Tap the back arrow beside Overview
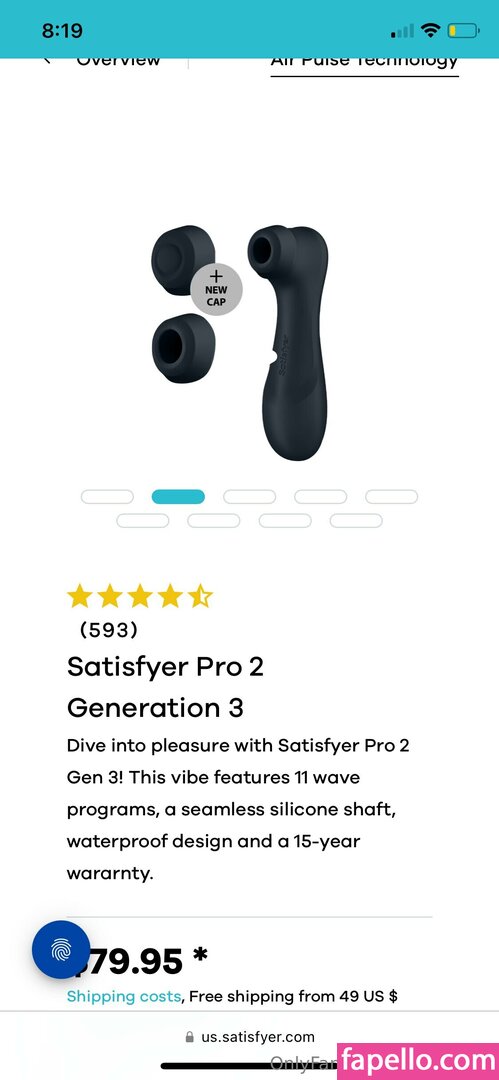The height and width of the screenshot is (1080, 499). [x=48, y=61]
